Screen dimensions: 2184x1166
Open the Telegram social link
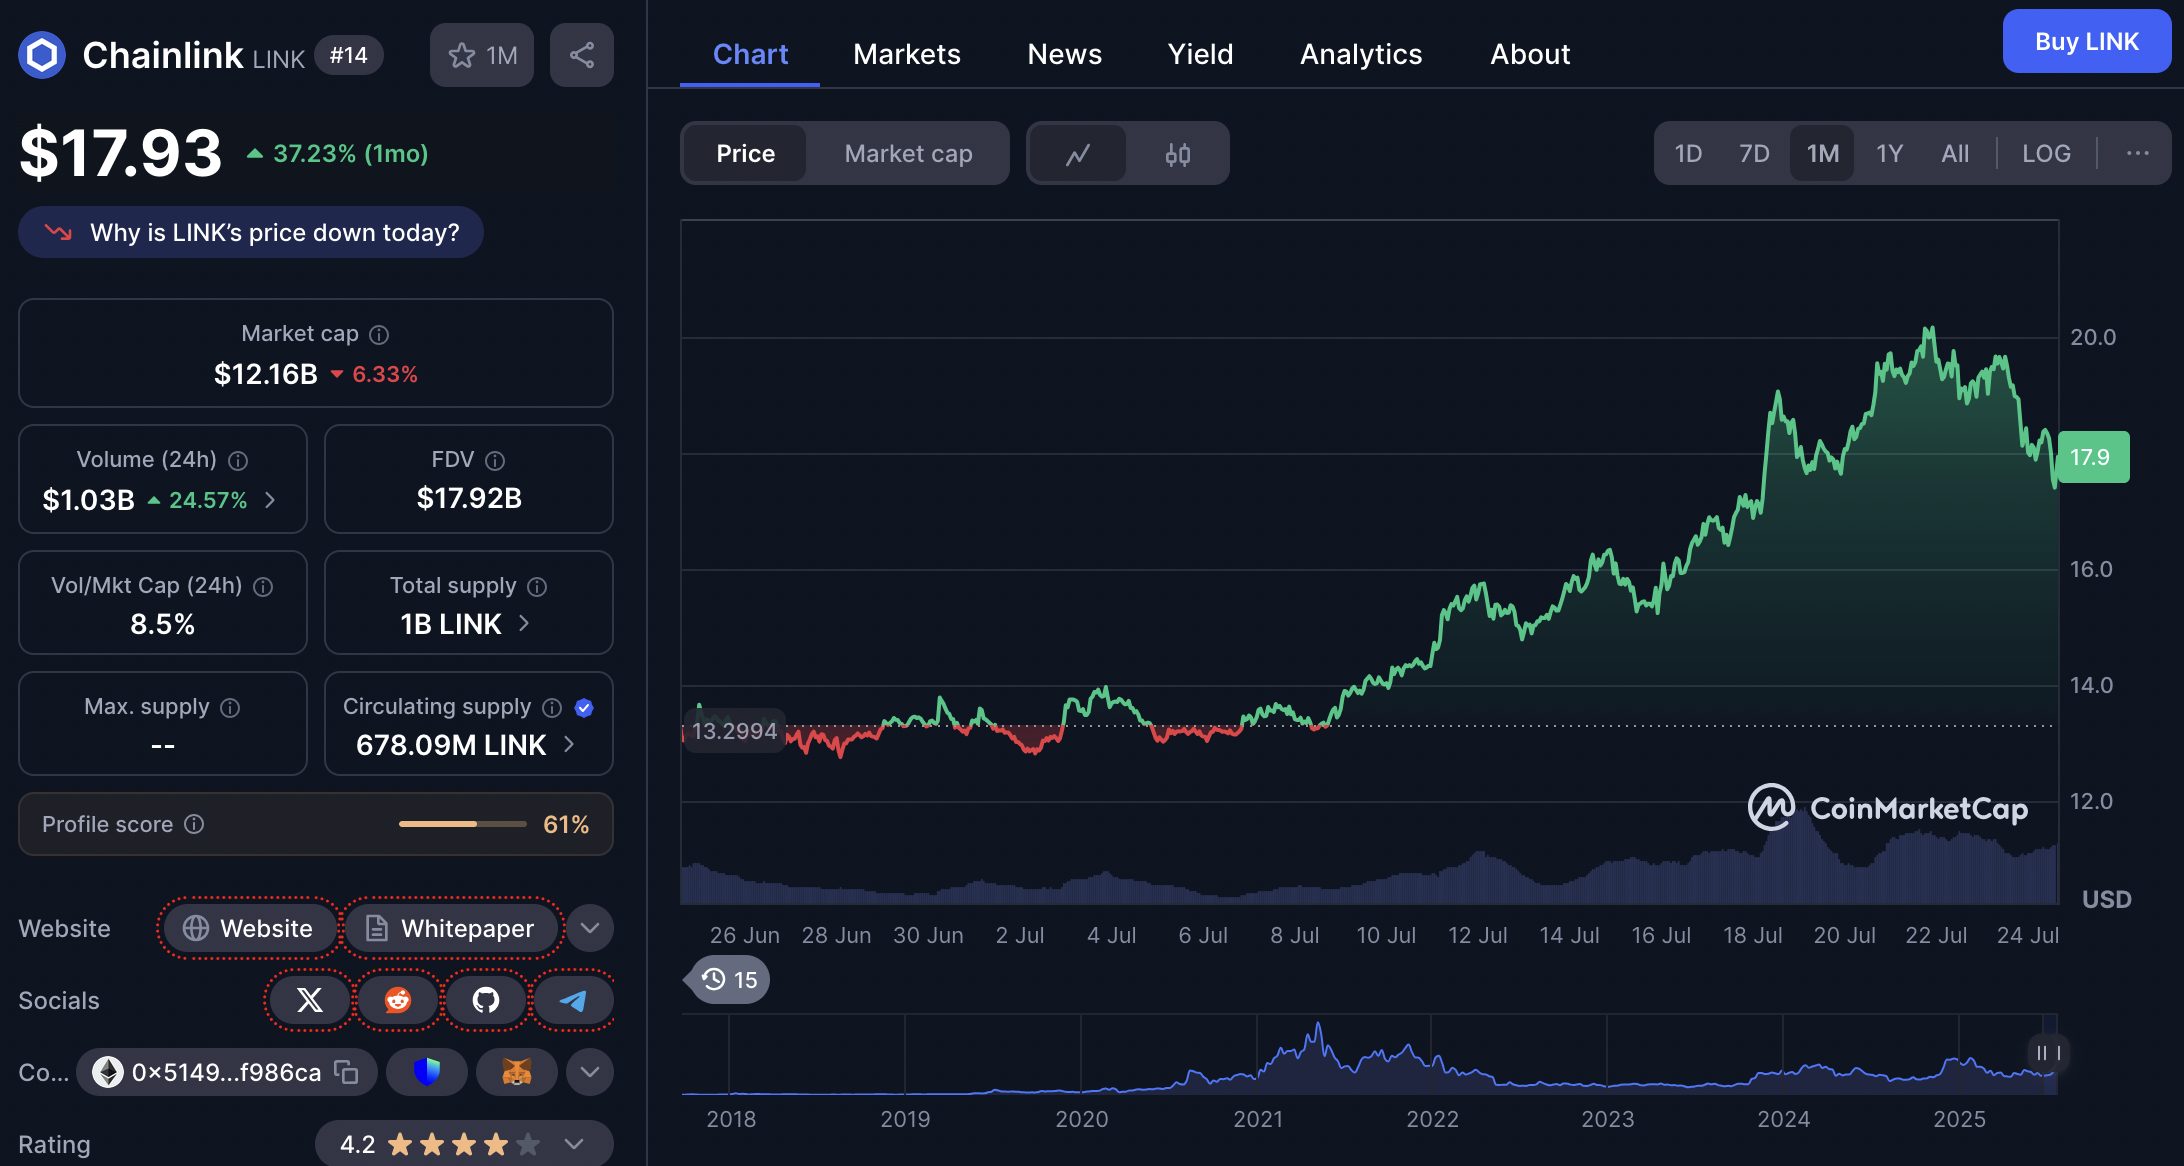pos(573,1000)
